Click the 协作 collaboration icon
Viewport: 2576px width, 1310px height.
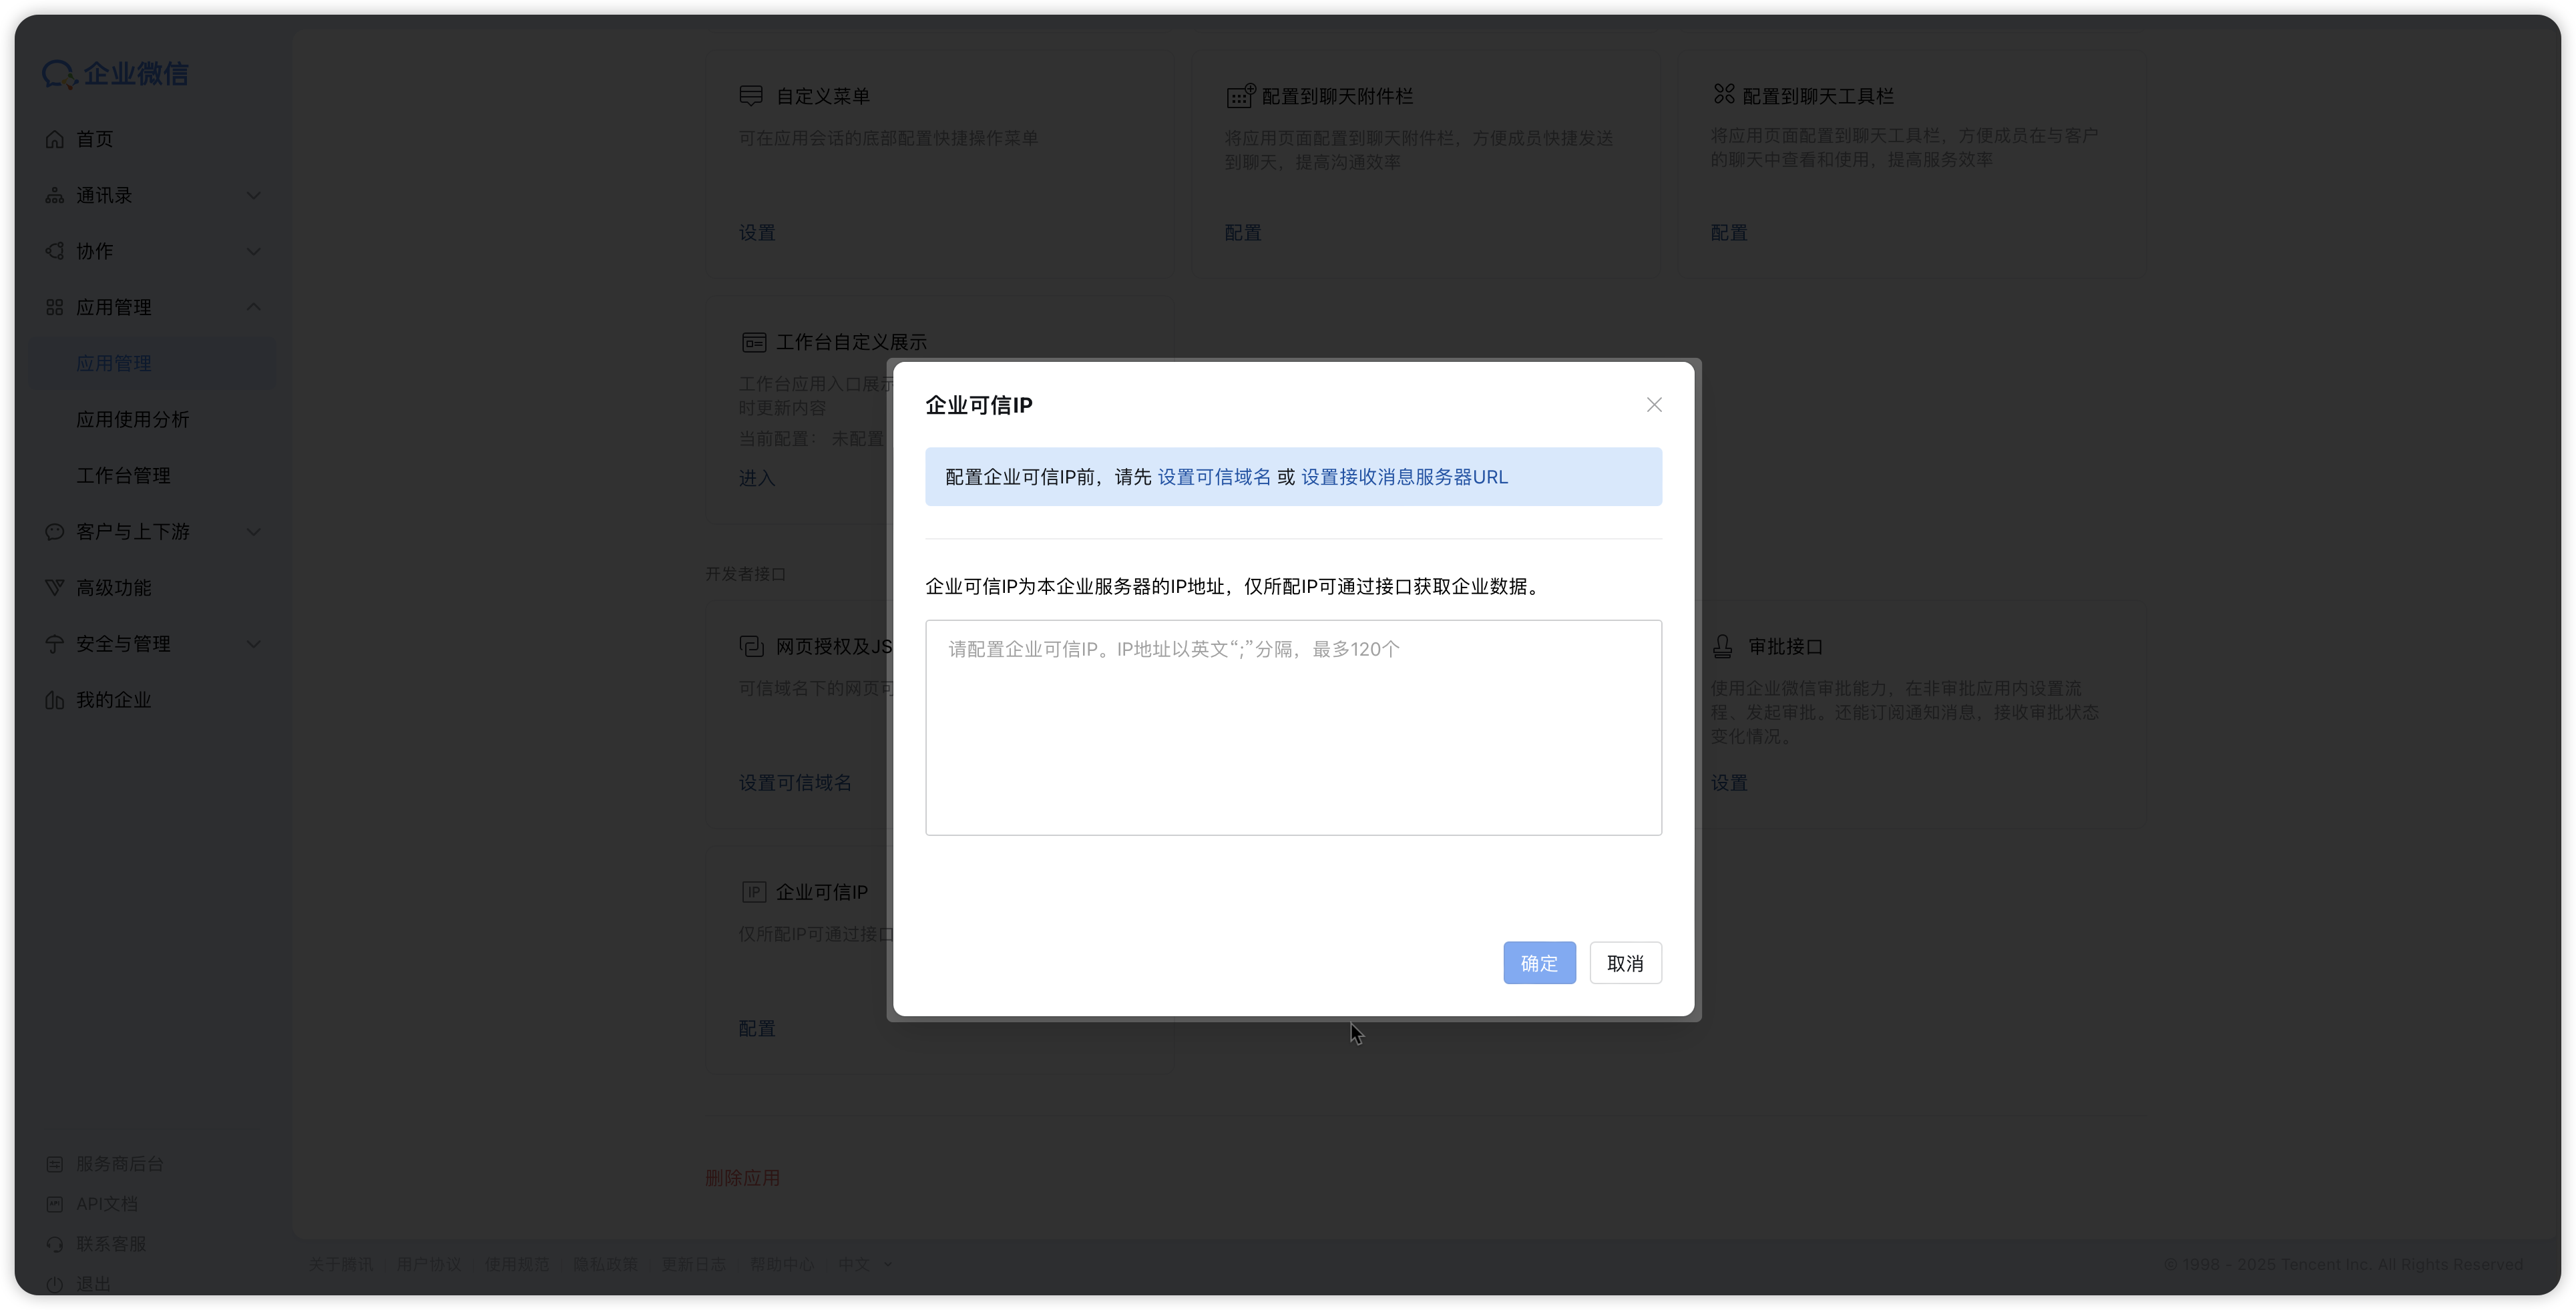click(55, 251)
